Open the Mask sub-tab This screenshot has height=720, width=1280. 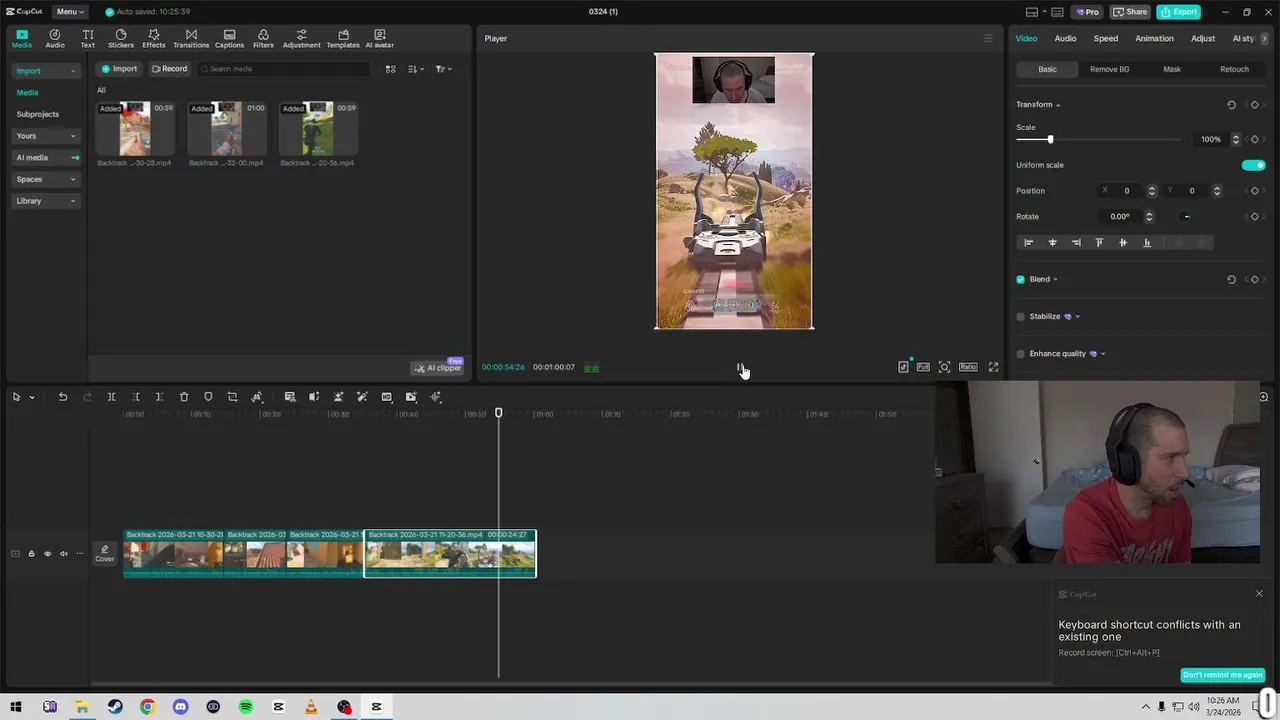(1172, 69)
